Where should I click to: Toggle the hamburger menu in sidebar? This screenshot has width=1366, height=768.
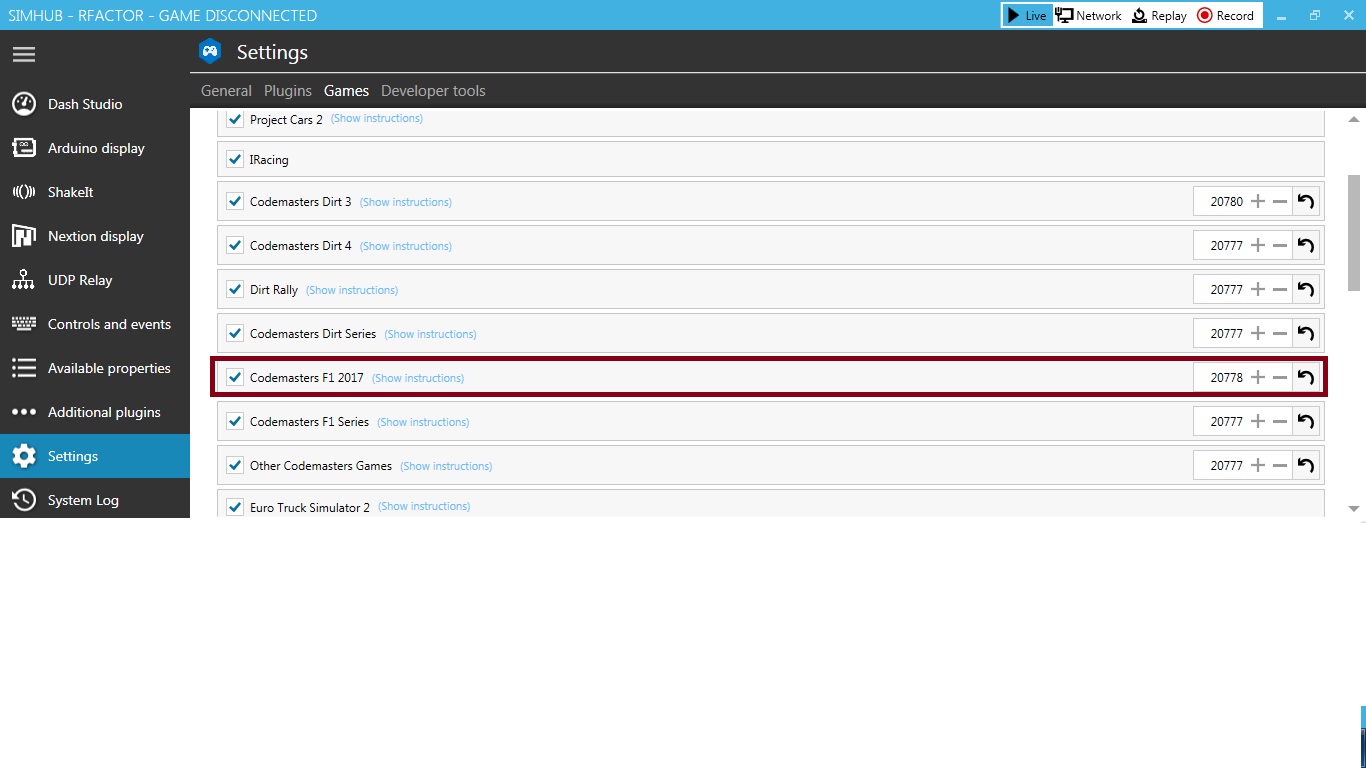pyautogui.click(x=24, y=54)
